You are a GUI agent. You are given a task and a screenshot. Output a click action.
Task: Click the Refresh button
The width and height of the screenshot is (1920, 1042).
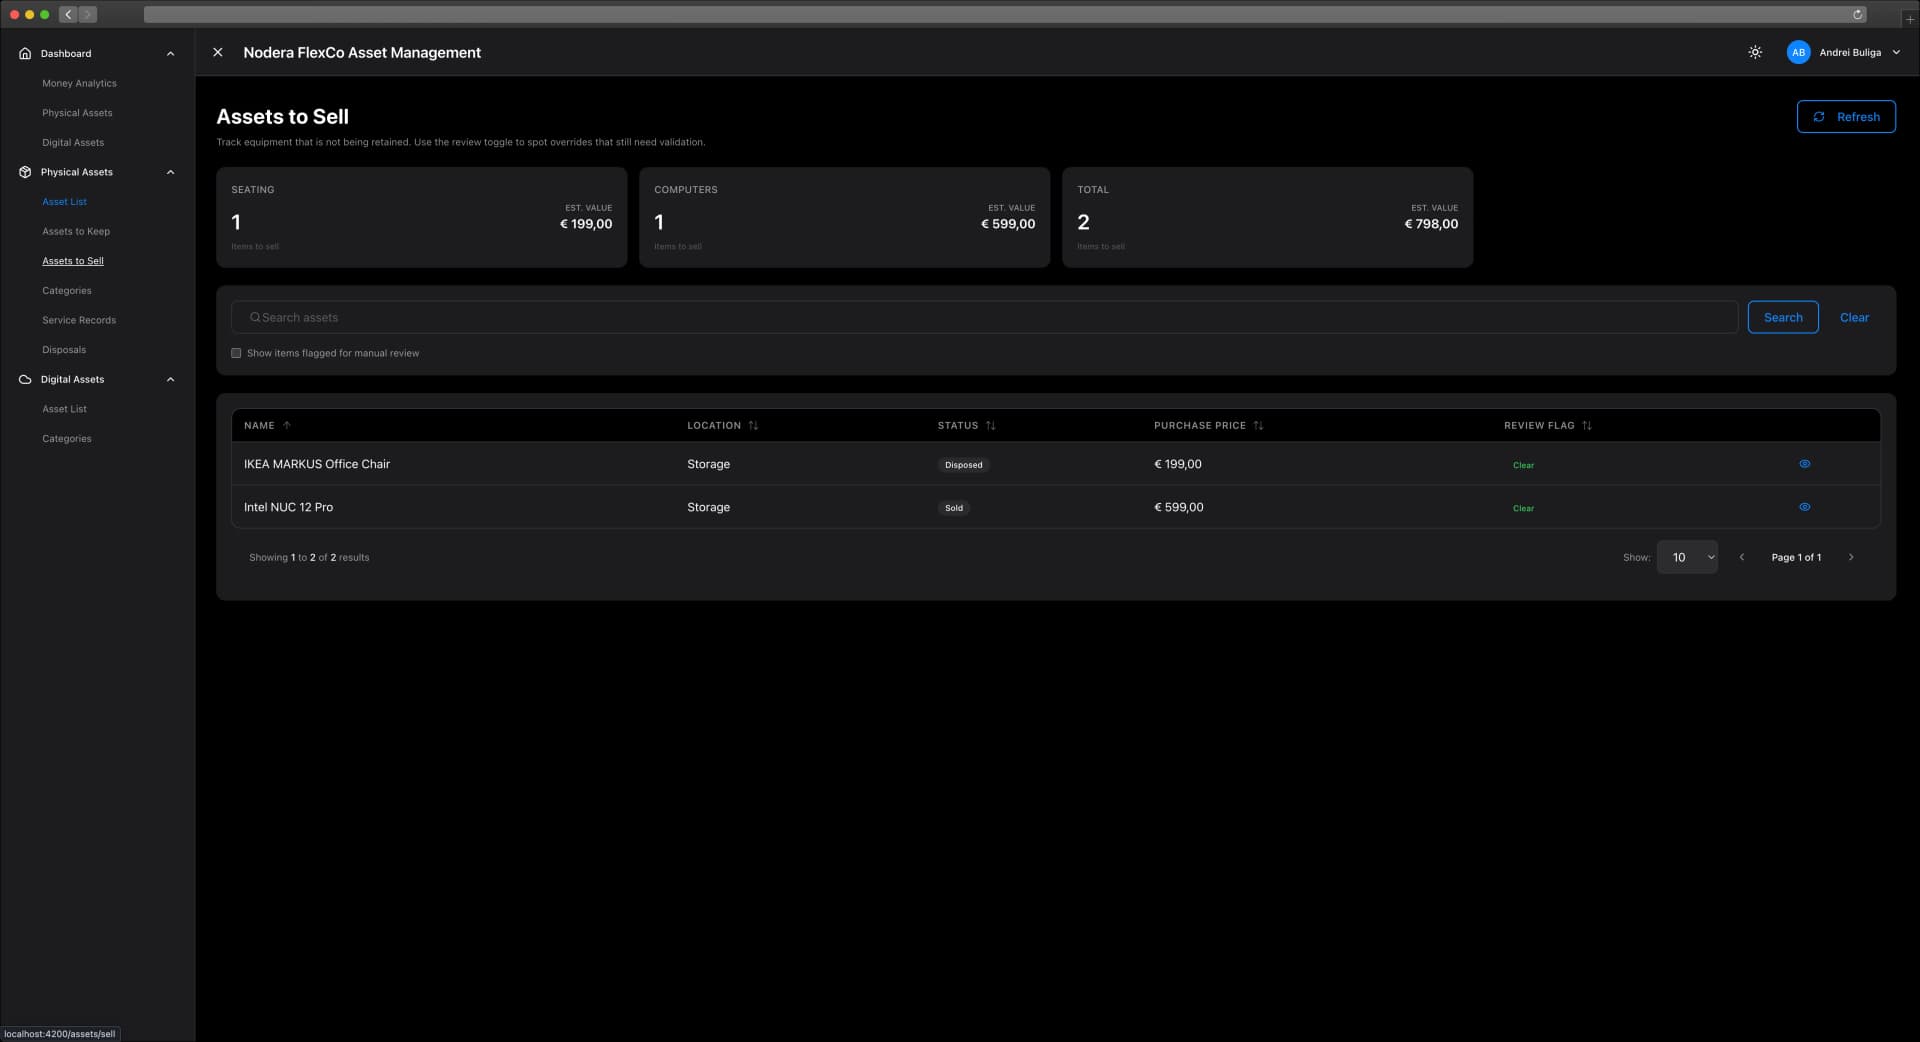[1846, 116]
